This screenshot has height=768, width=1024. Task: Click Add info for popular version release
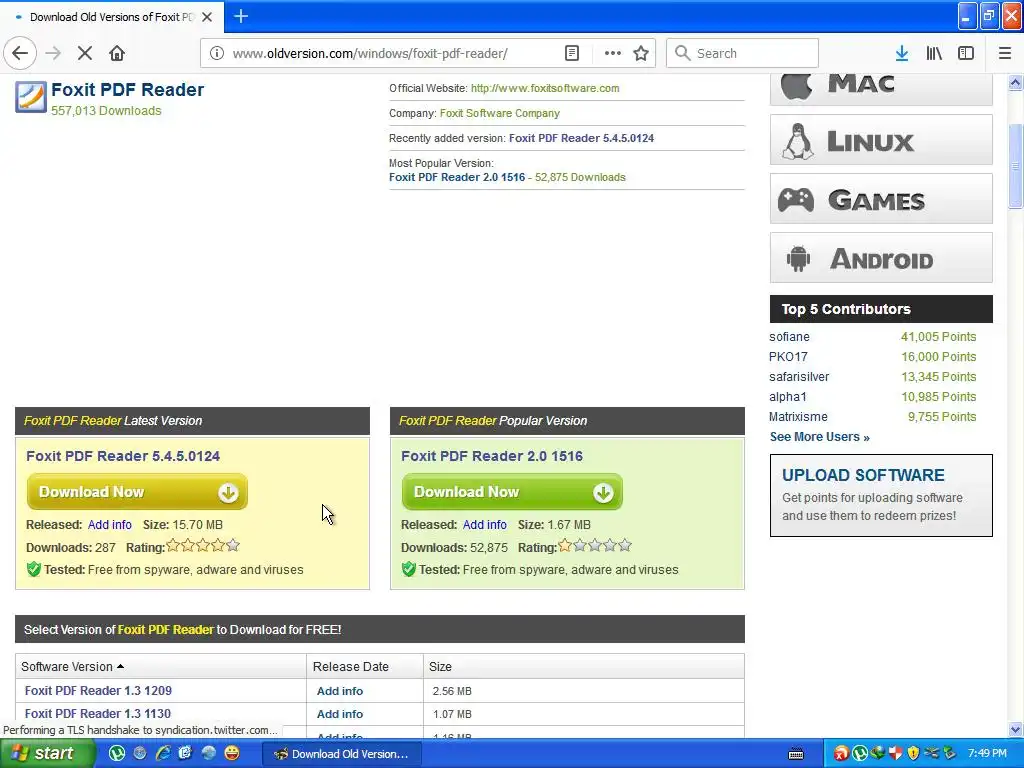pos(485,524)
